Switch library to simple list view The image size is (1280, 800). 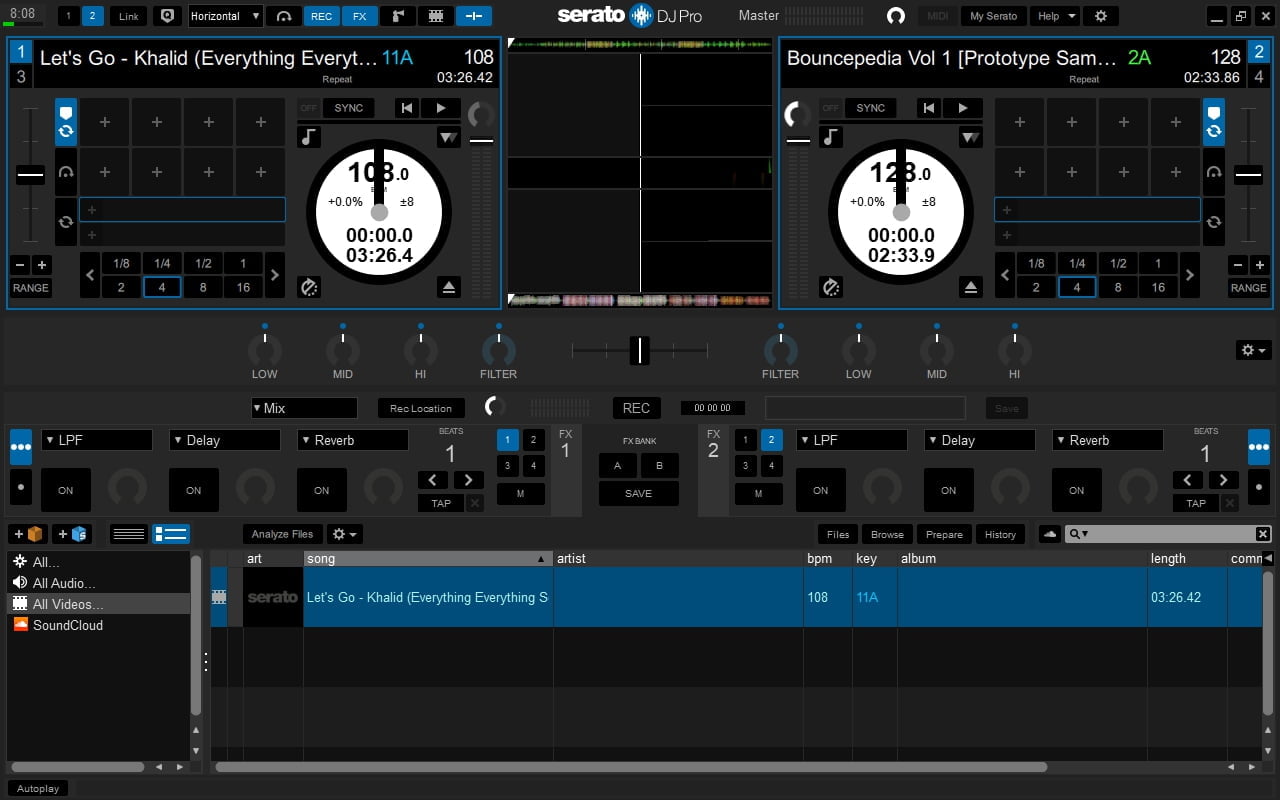[129, 534]
